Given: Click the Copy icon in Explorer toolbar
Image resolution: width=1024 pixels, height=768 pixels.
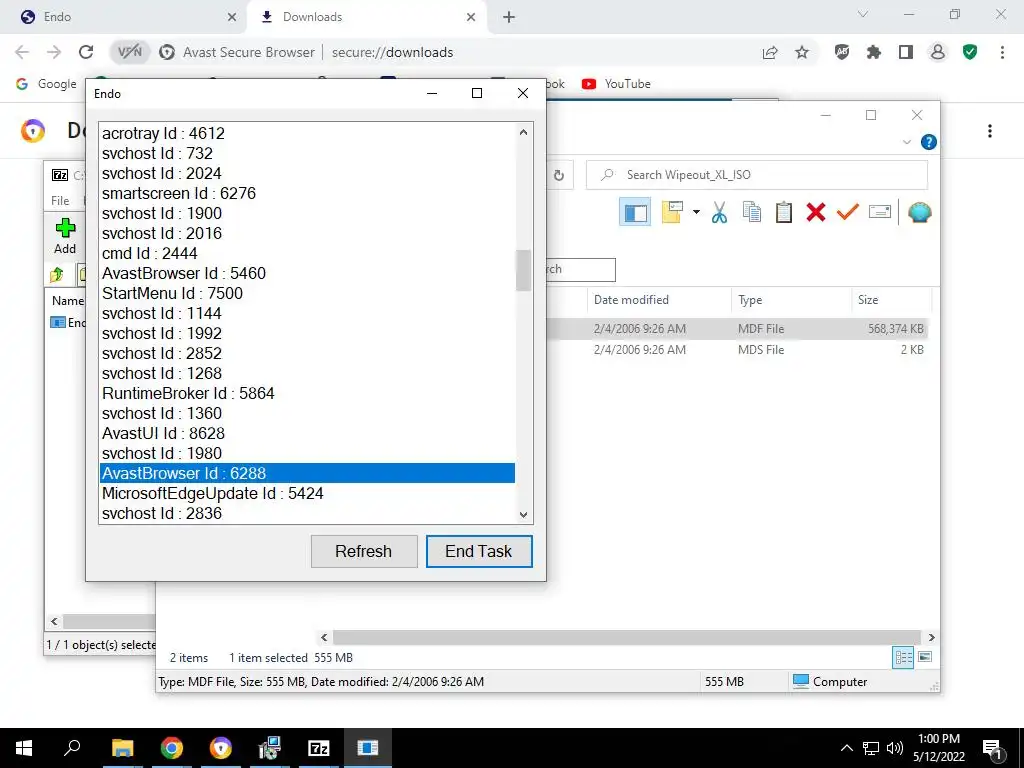Looking at the screenshot, I should [752, 212].
